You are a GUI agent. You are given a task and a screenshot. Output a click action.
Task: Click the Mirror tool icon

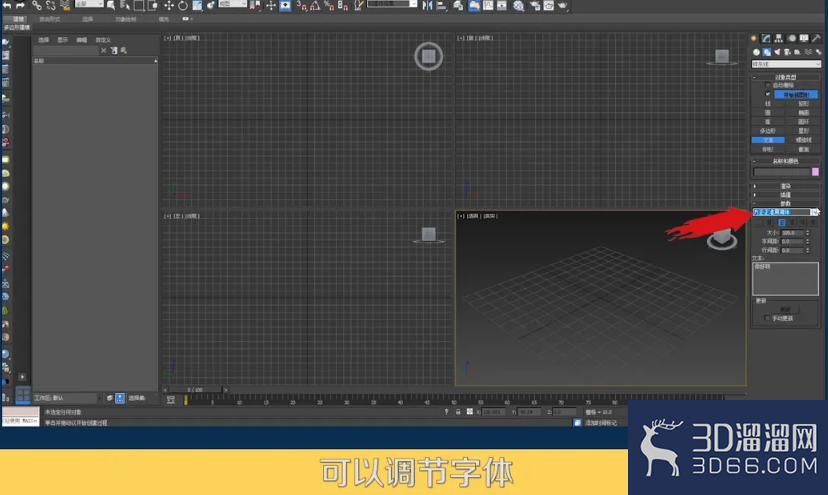point(427,5)
